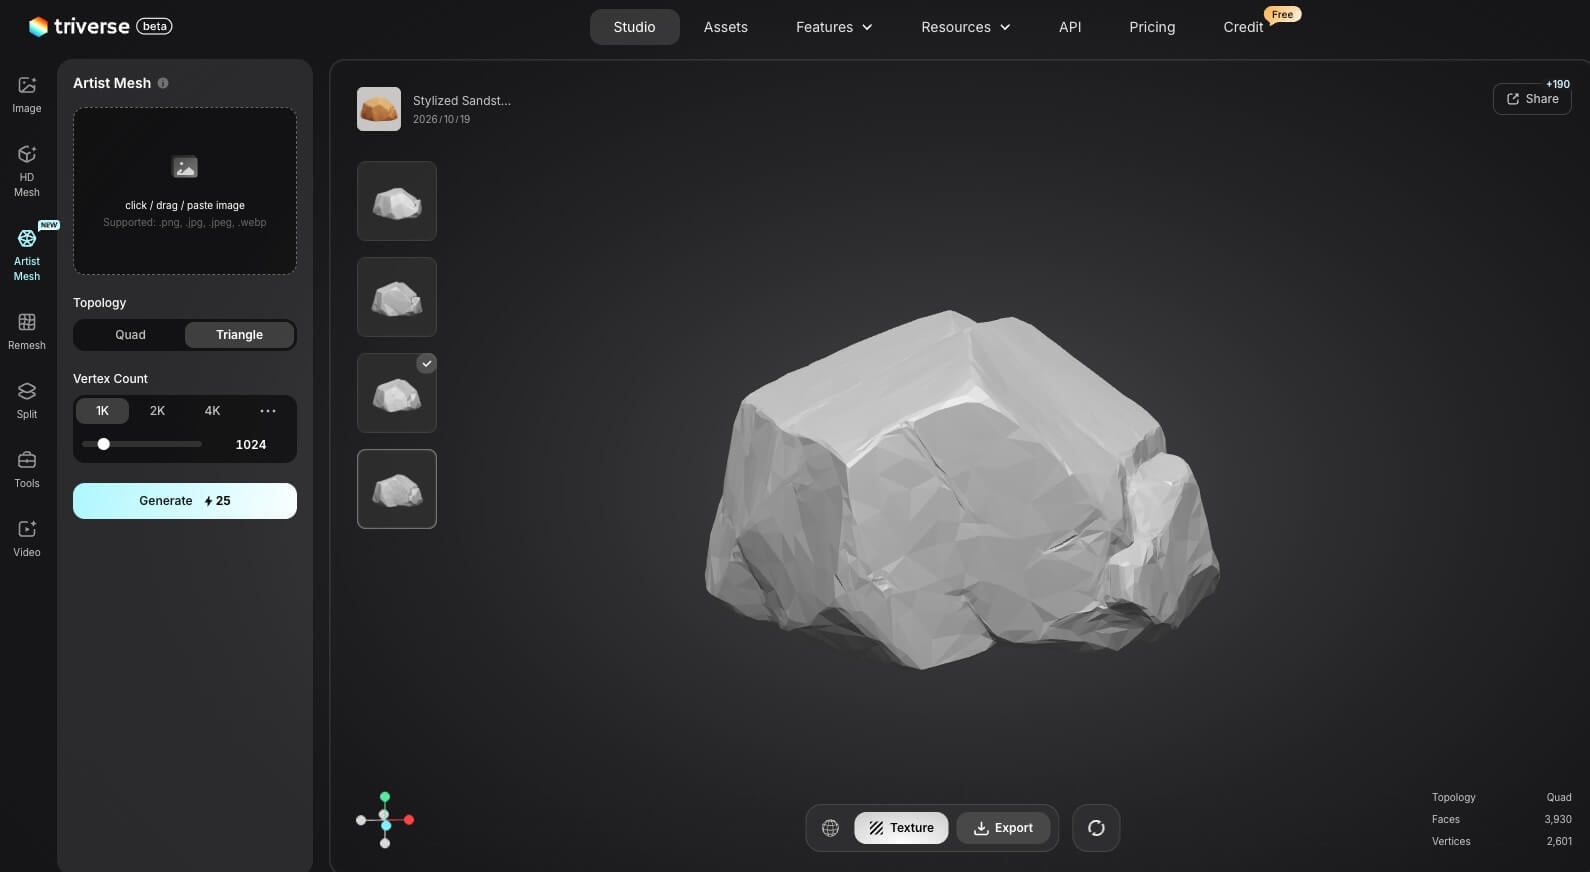The height and width of the screenshot is (872, 1590).
Task: Open the Tools section
Action: coord(27,469)
